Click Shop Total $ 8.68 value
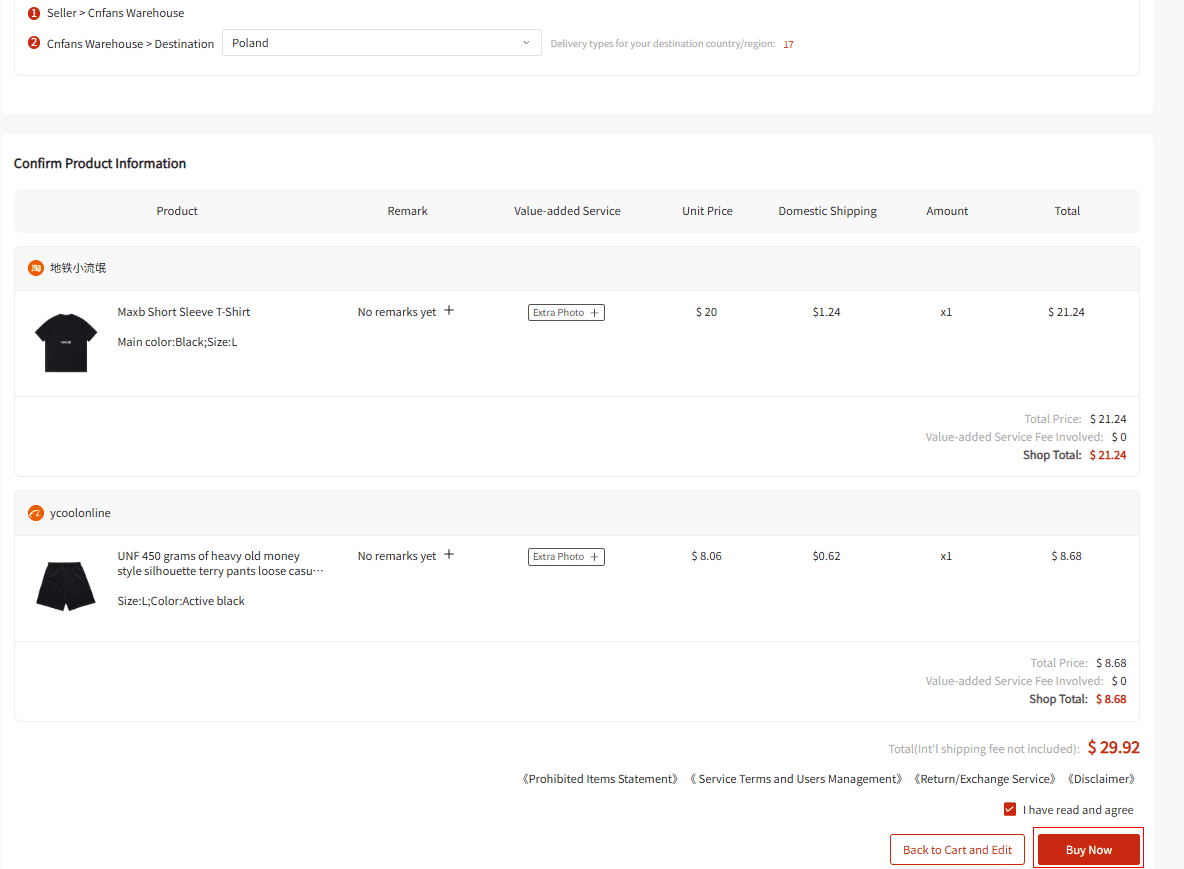This screenshot has height=869, width=1184. tap(1111, 699)
